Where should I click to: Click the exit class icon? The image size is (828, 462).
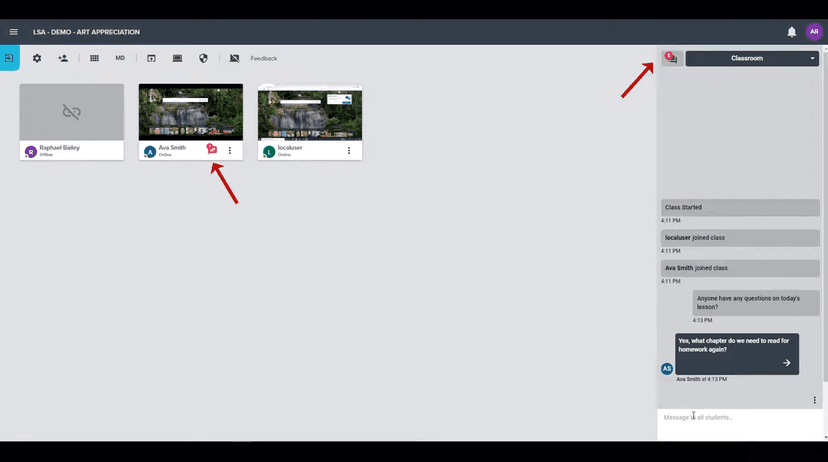9,58
